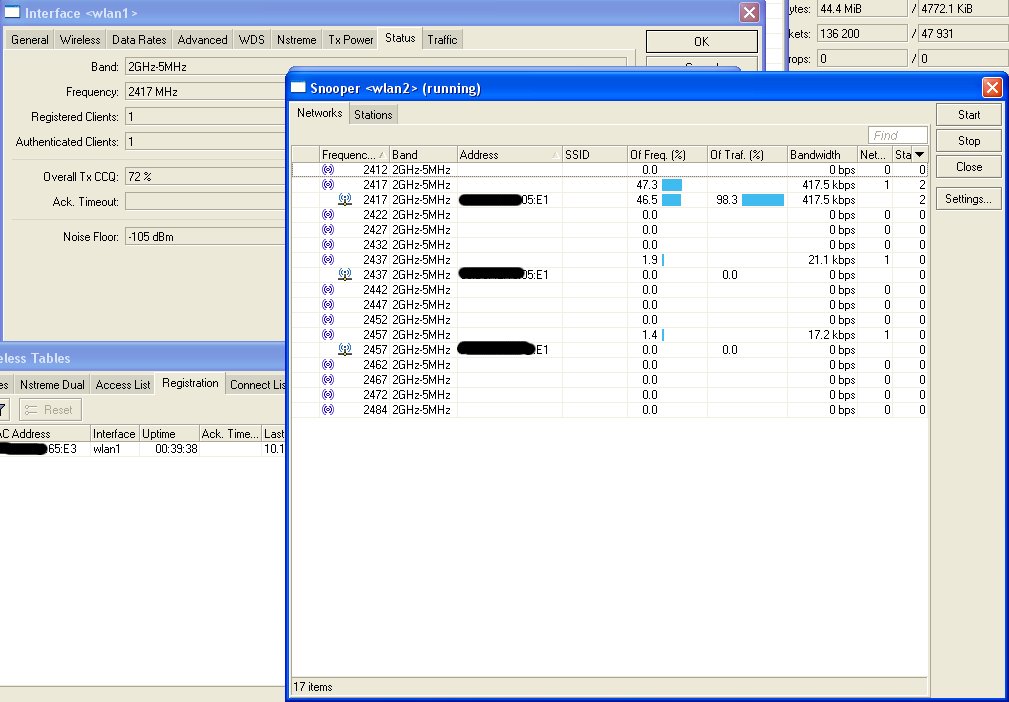Image resolution: width=1009 pixels, height=702 pixels.
Task: Click Start to begin snooping again
Action: point(967,114)
